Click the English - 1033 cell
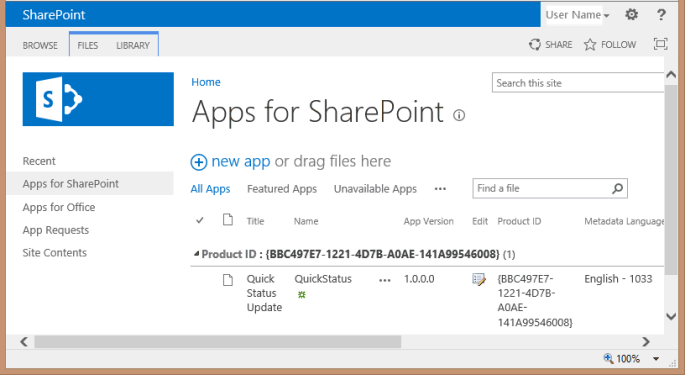Viewport: 685px width, 375px height. coord(618,279)
